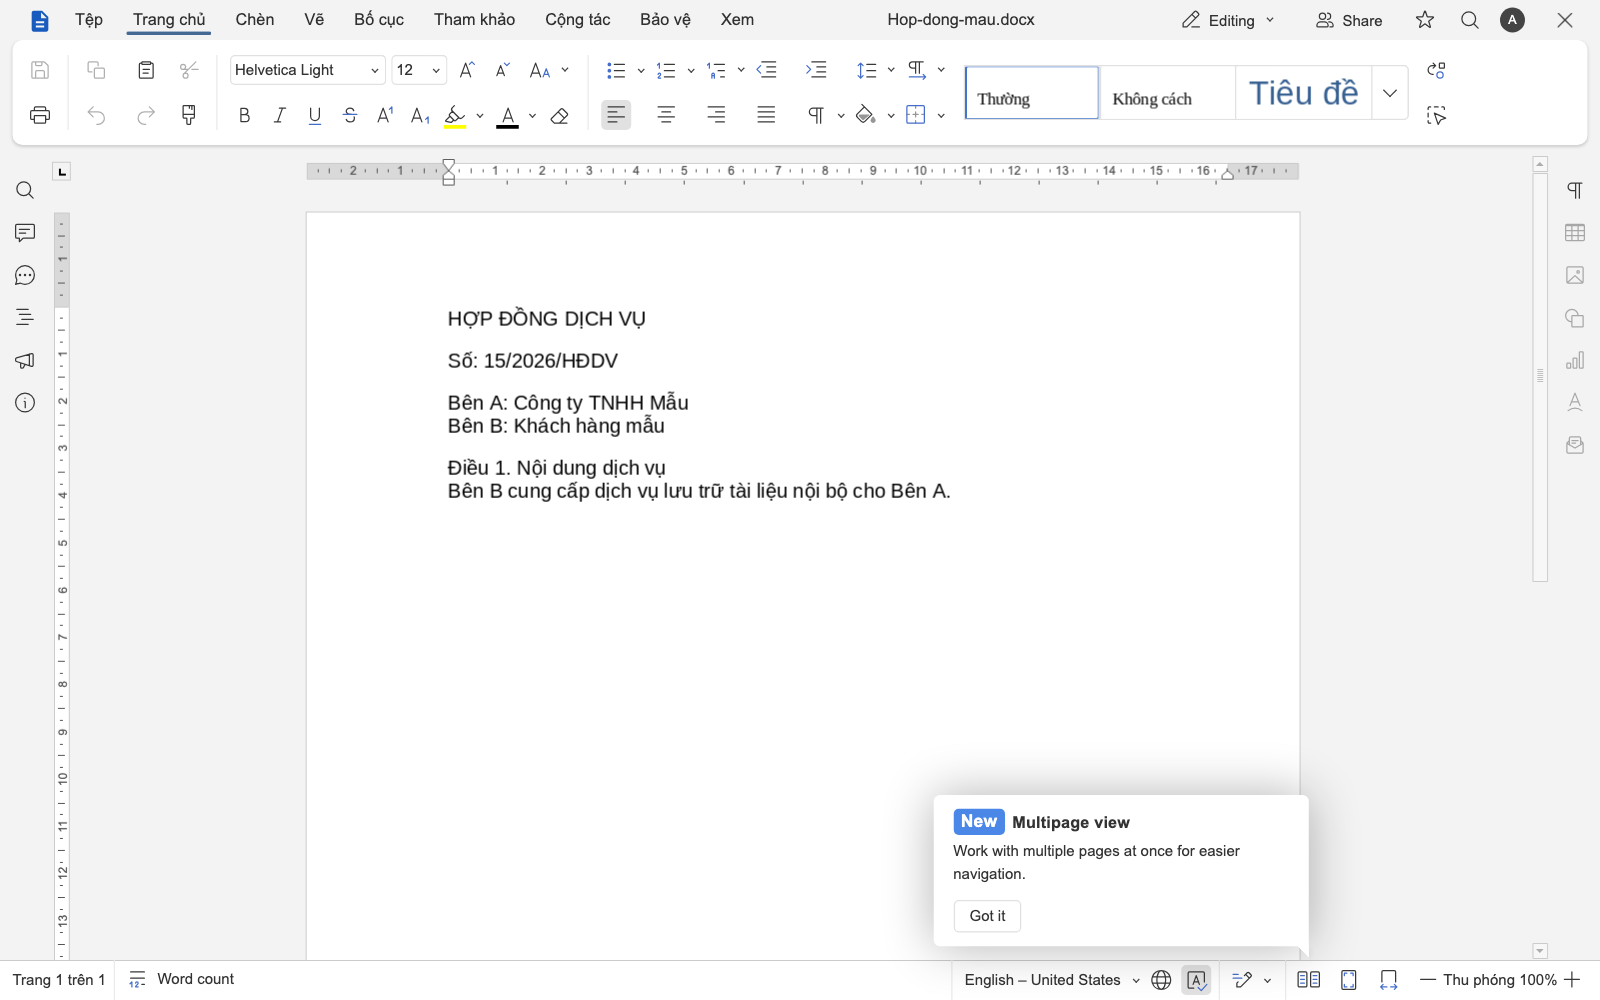Open the Comments panel in left sidebar
The height and width of the screenshot is (1000, 1600).
(25, 233)
